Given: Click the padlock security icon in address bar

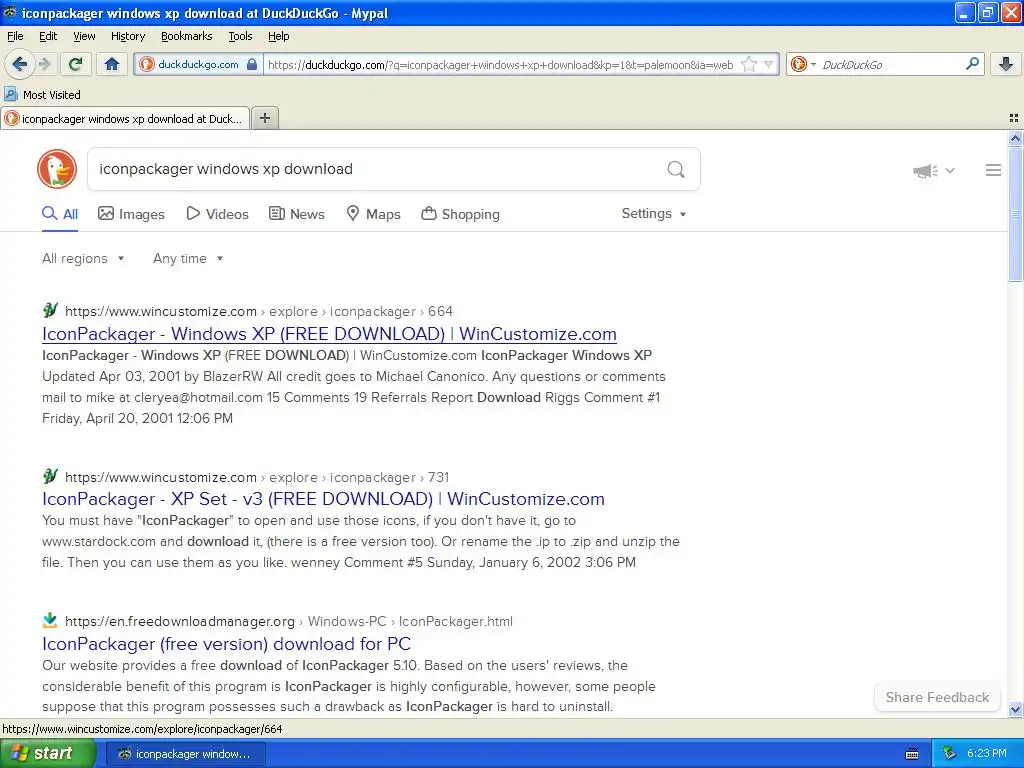Looking at the screenshot, I should click(x=251, y=64).
